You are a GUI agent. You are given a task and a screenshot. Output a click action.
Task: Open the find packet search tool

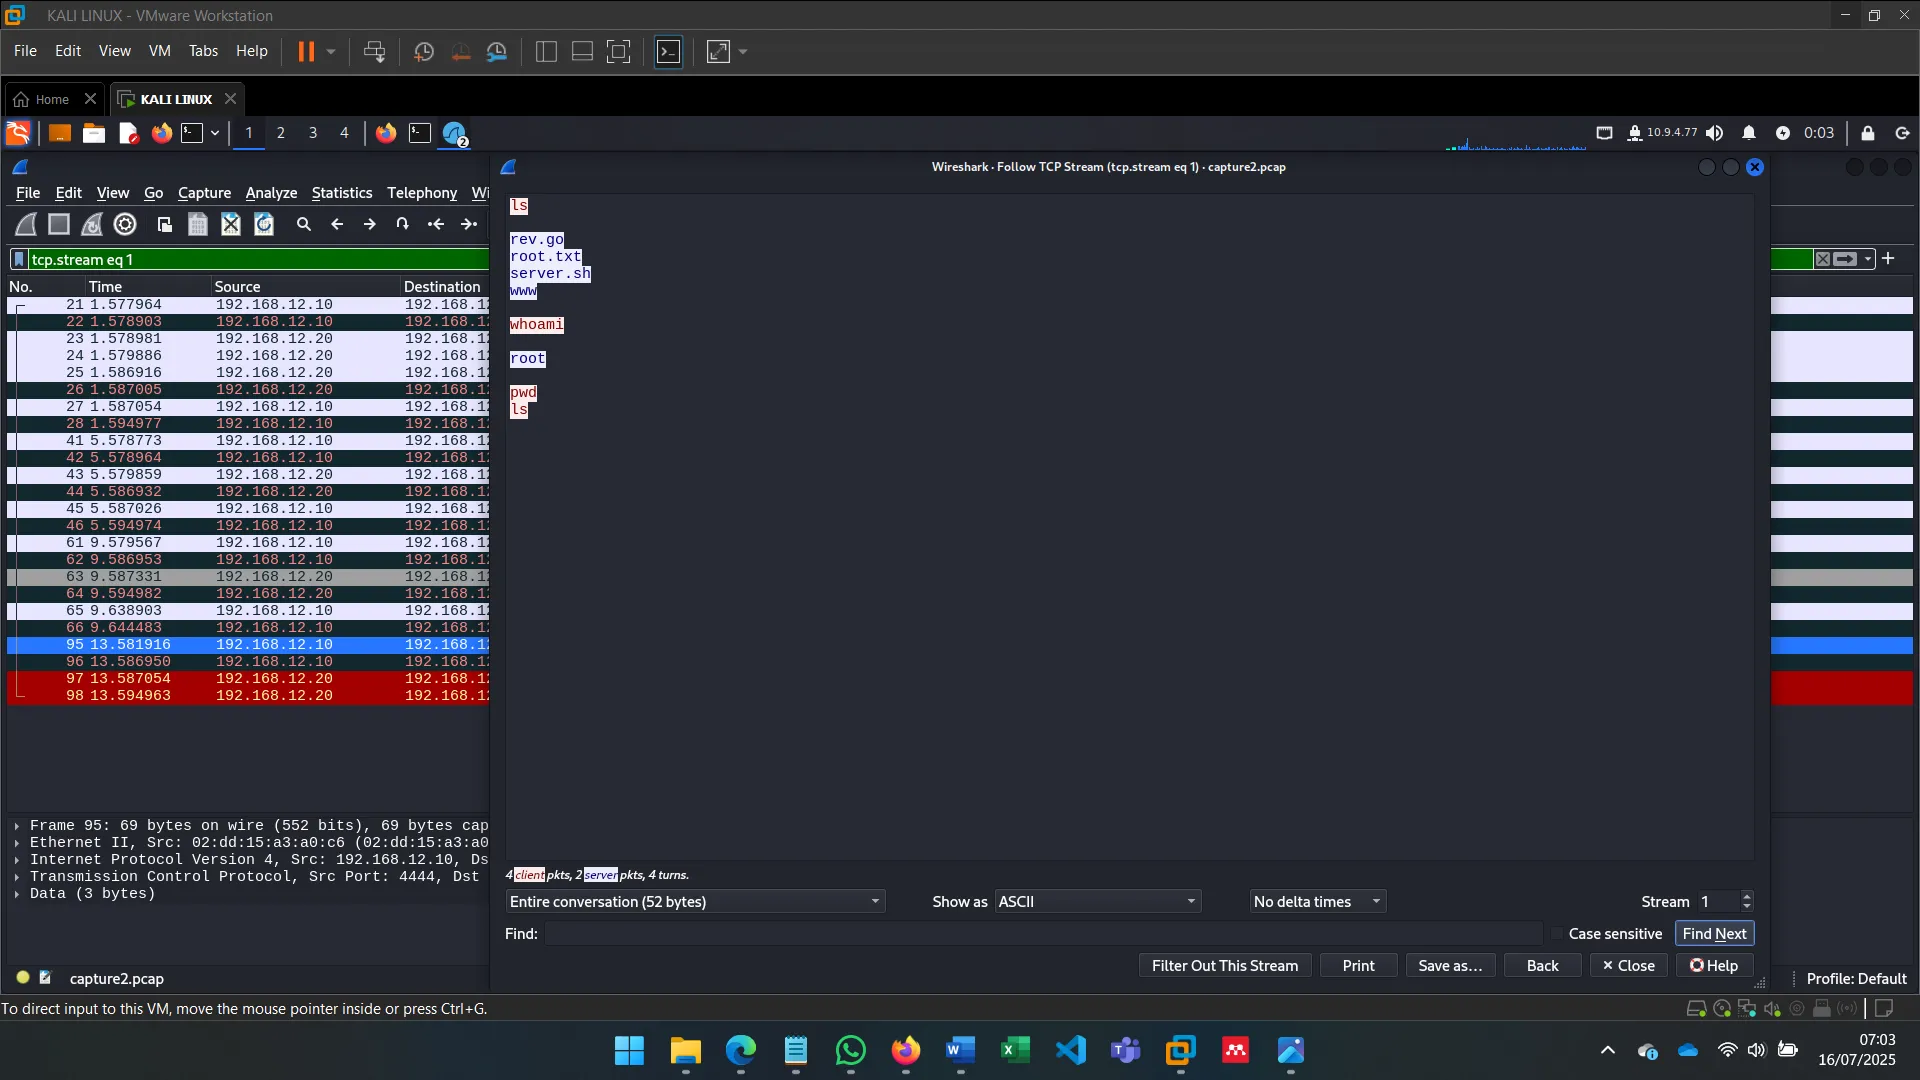coord(303,224)
